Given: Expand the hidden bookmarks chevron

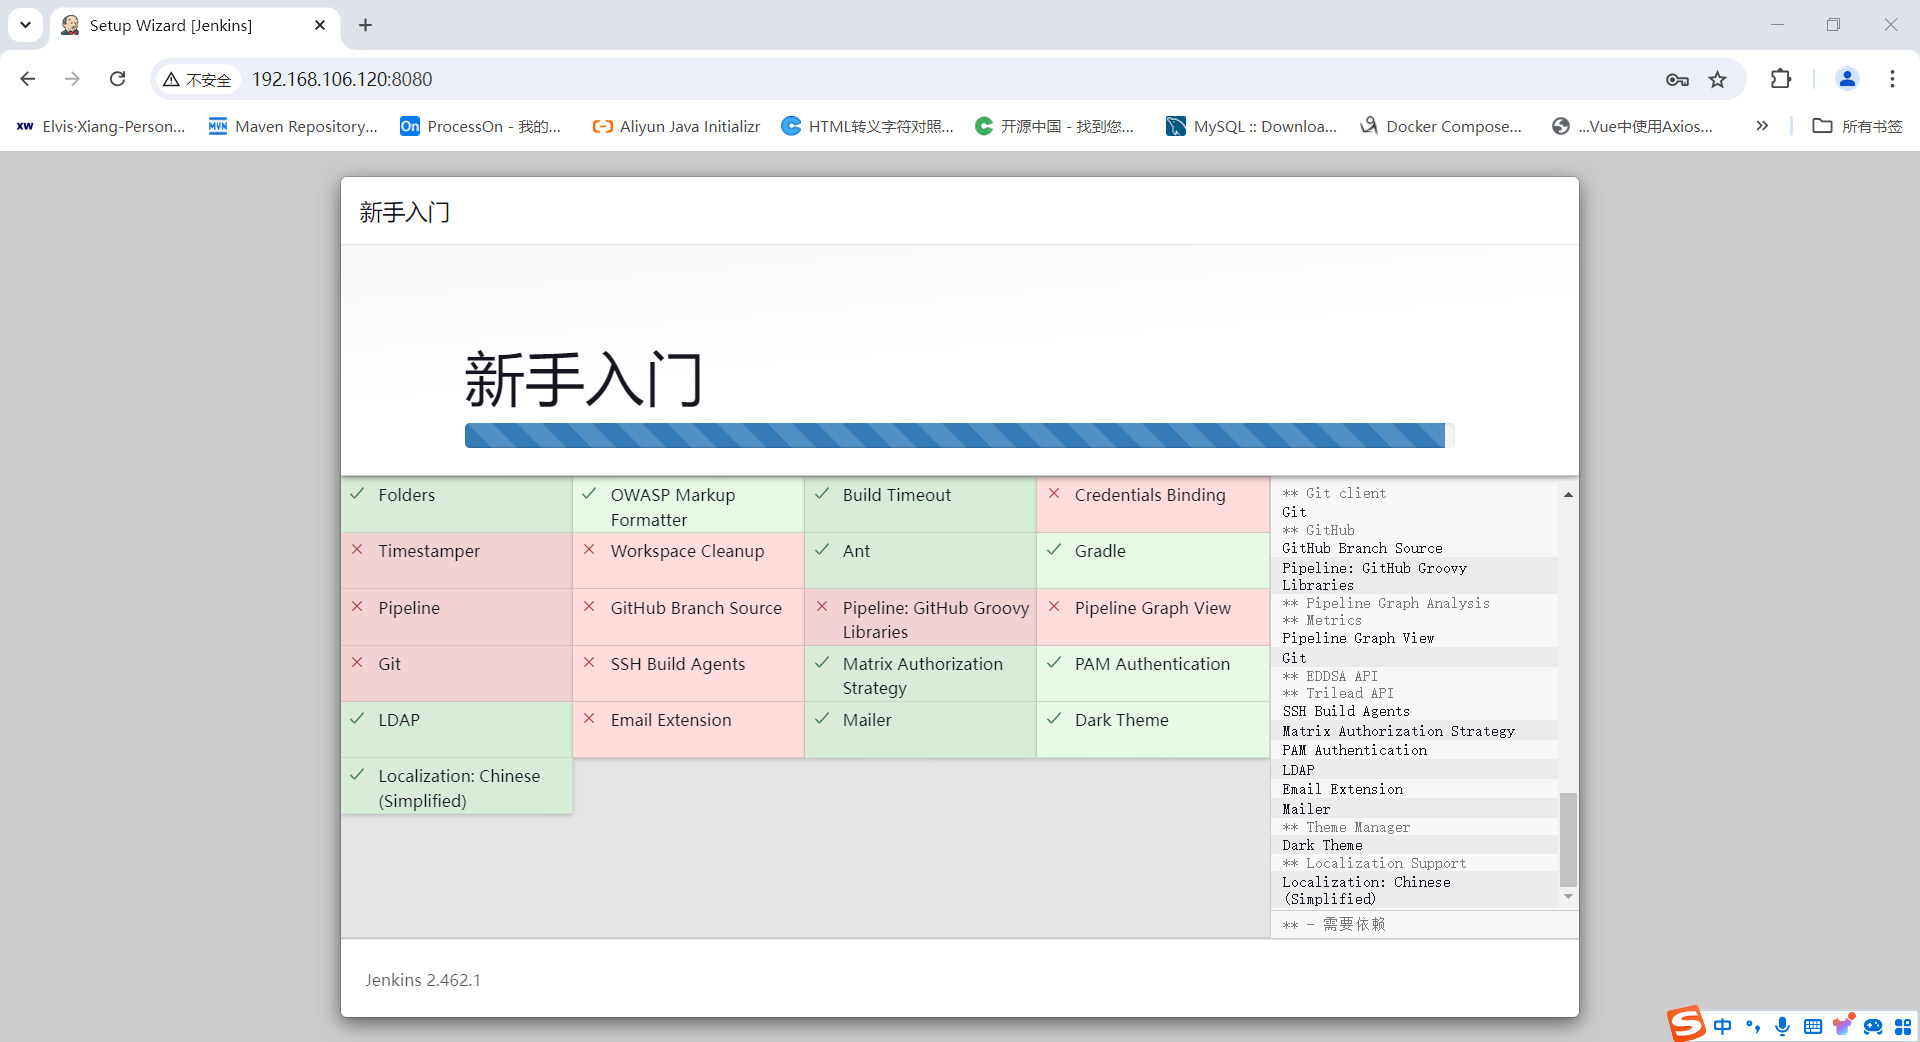Looking at the screenshot, I should tap(1762, 126).
